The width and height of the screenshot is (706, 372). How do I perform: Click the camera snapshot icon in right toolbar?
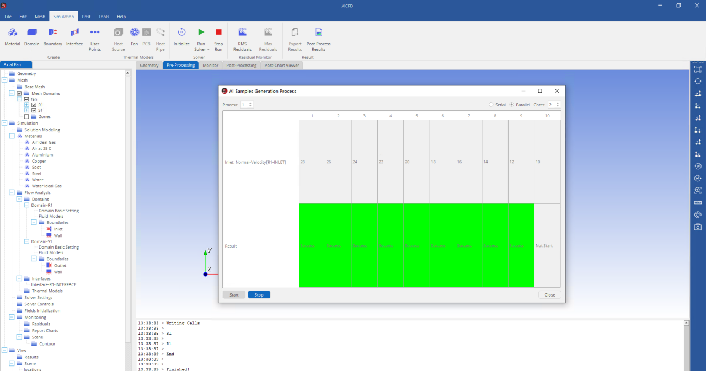698,227
